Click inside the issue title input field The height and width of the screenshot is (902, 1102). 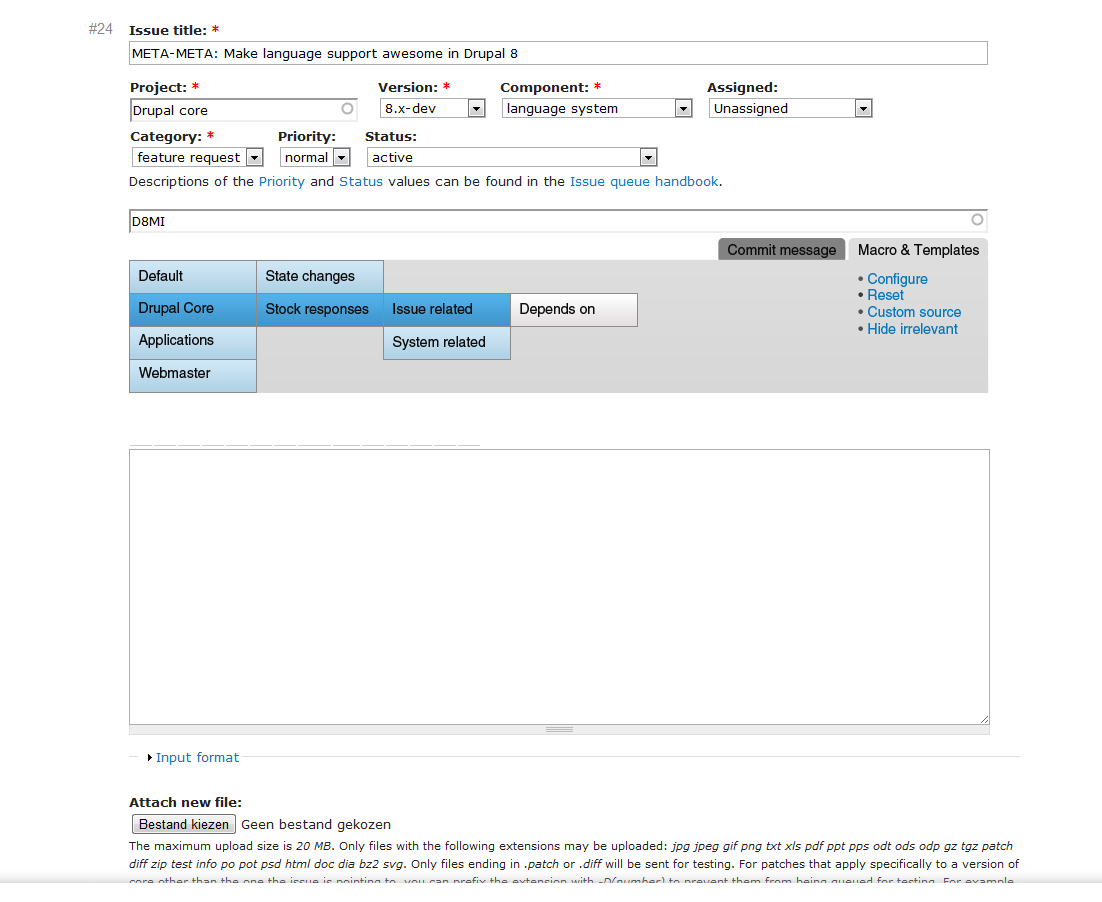tap(557, 53)
